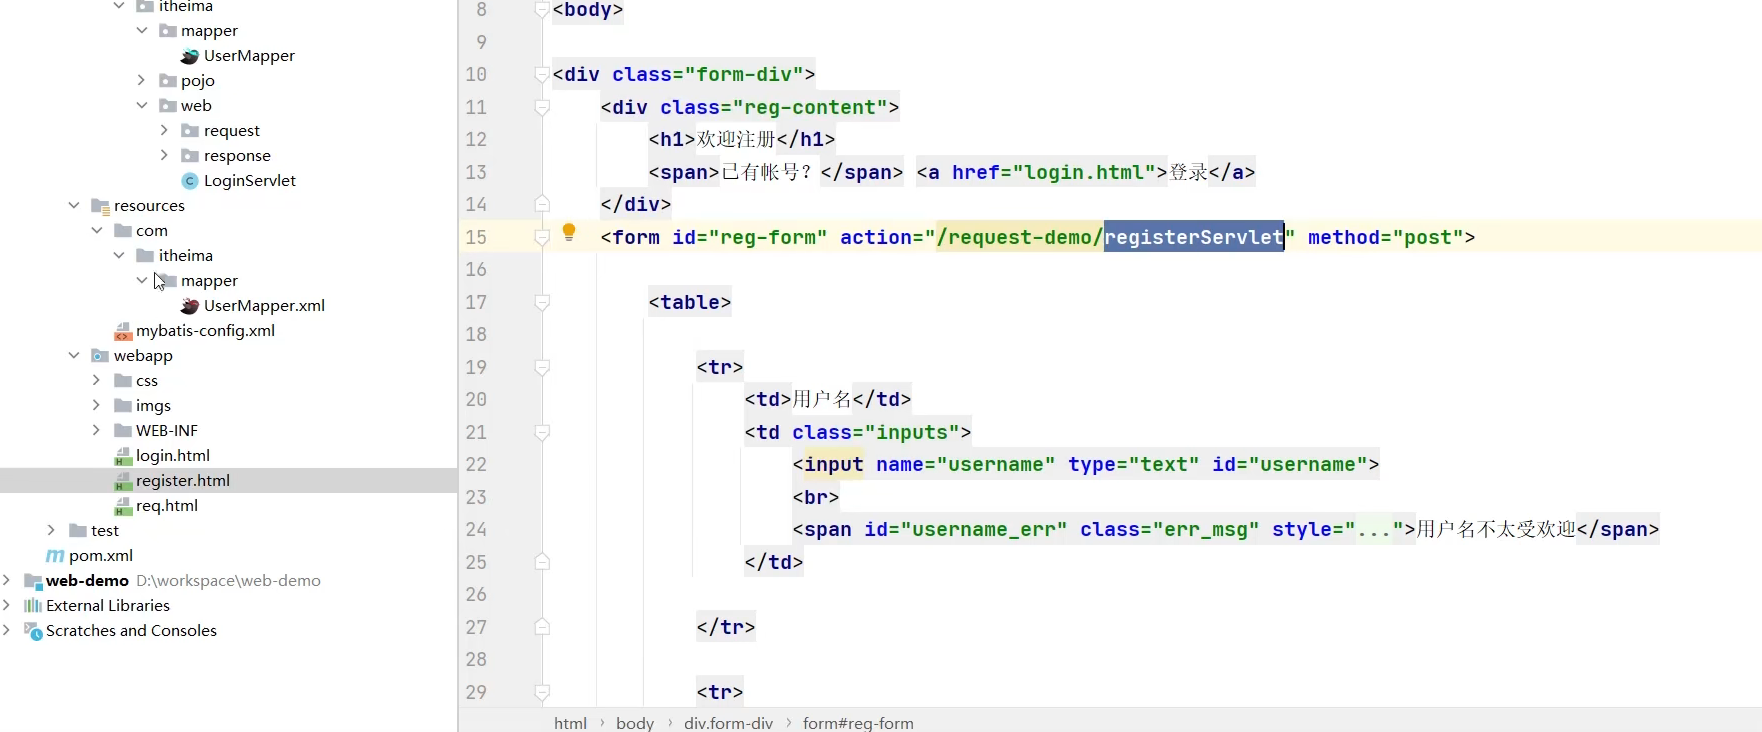The height and width of the screenshot is (732, 1762).
Task: Select body in the breadcrumb bar
Action: pos(635,723)
